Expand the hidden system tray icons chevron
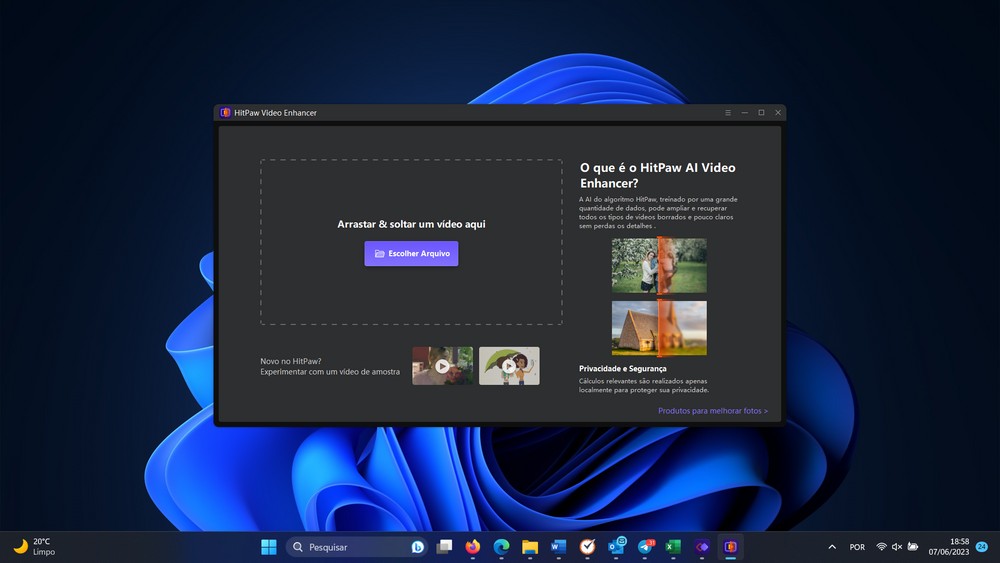 point(832,547)
